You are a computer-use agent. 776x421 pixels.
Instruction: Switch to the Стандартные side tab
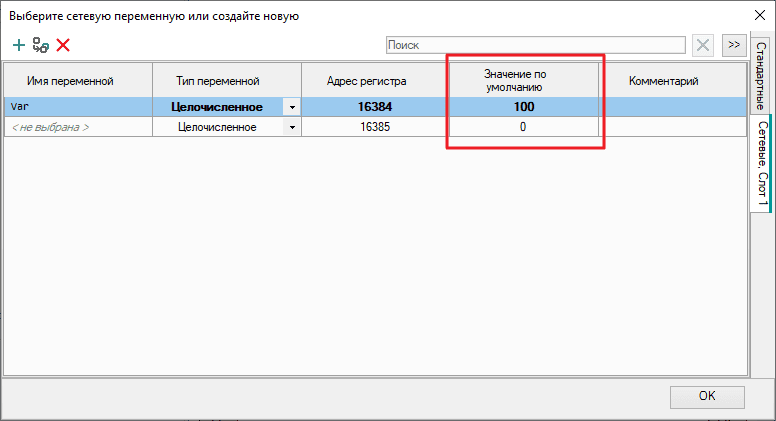[x=760, y=78]
